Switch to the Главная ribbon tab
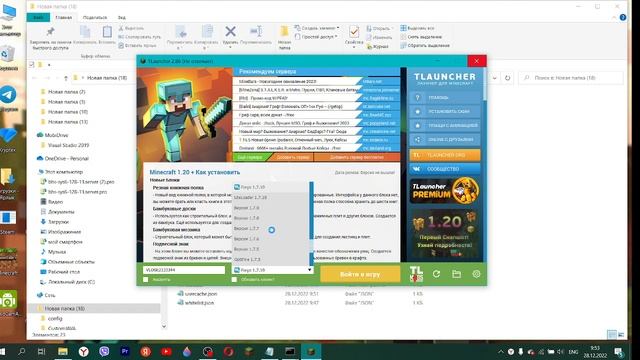The image size is (640, 360). point(64,17)
